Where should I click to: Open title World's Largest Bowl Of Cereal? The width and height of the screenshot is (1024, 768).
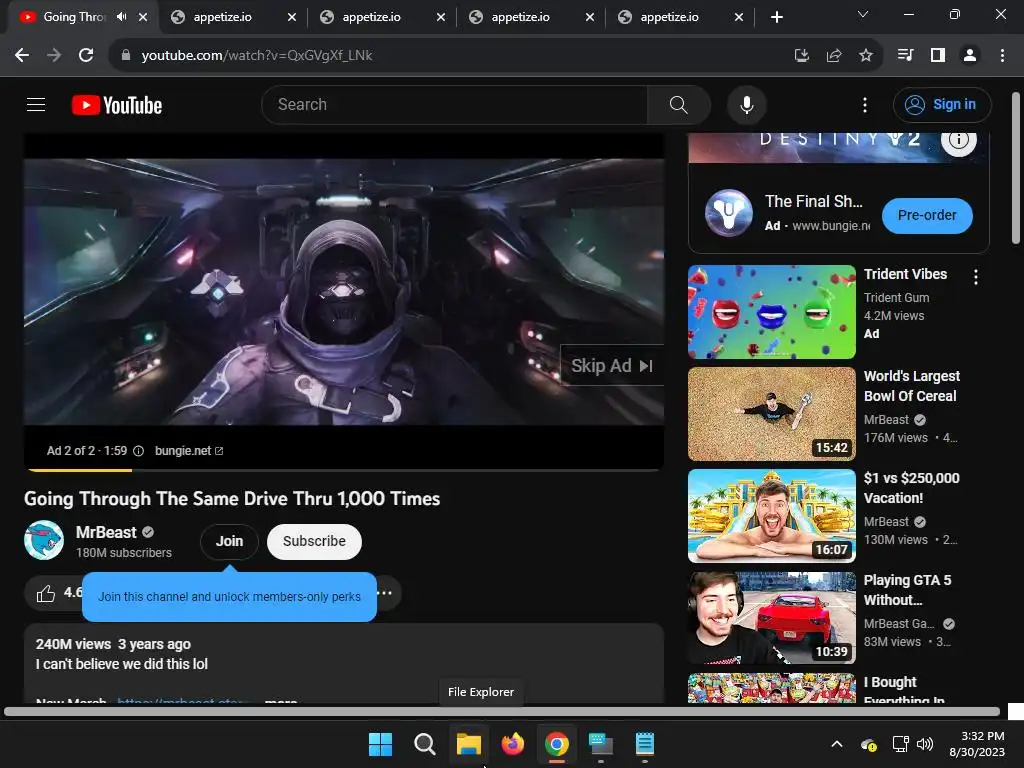[912, 386]
